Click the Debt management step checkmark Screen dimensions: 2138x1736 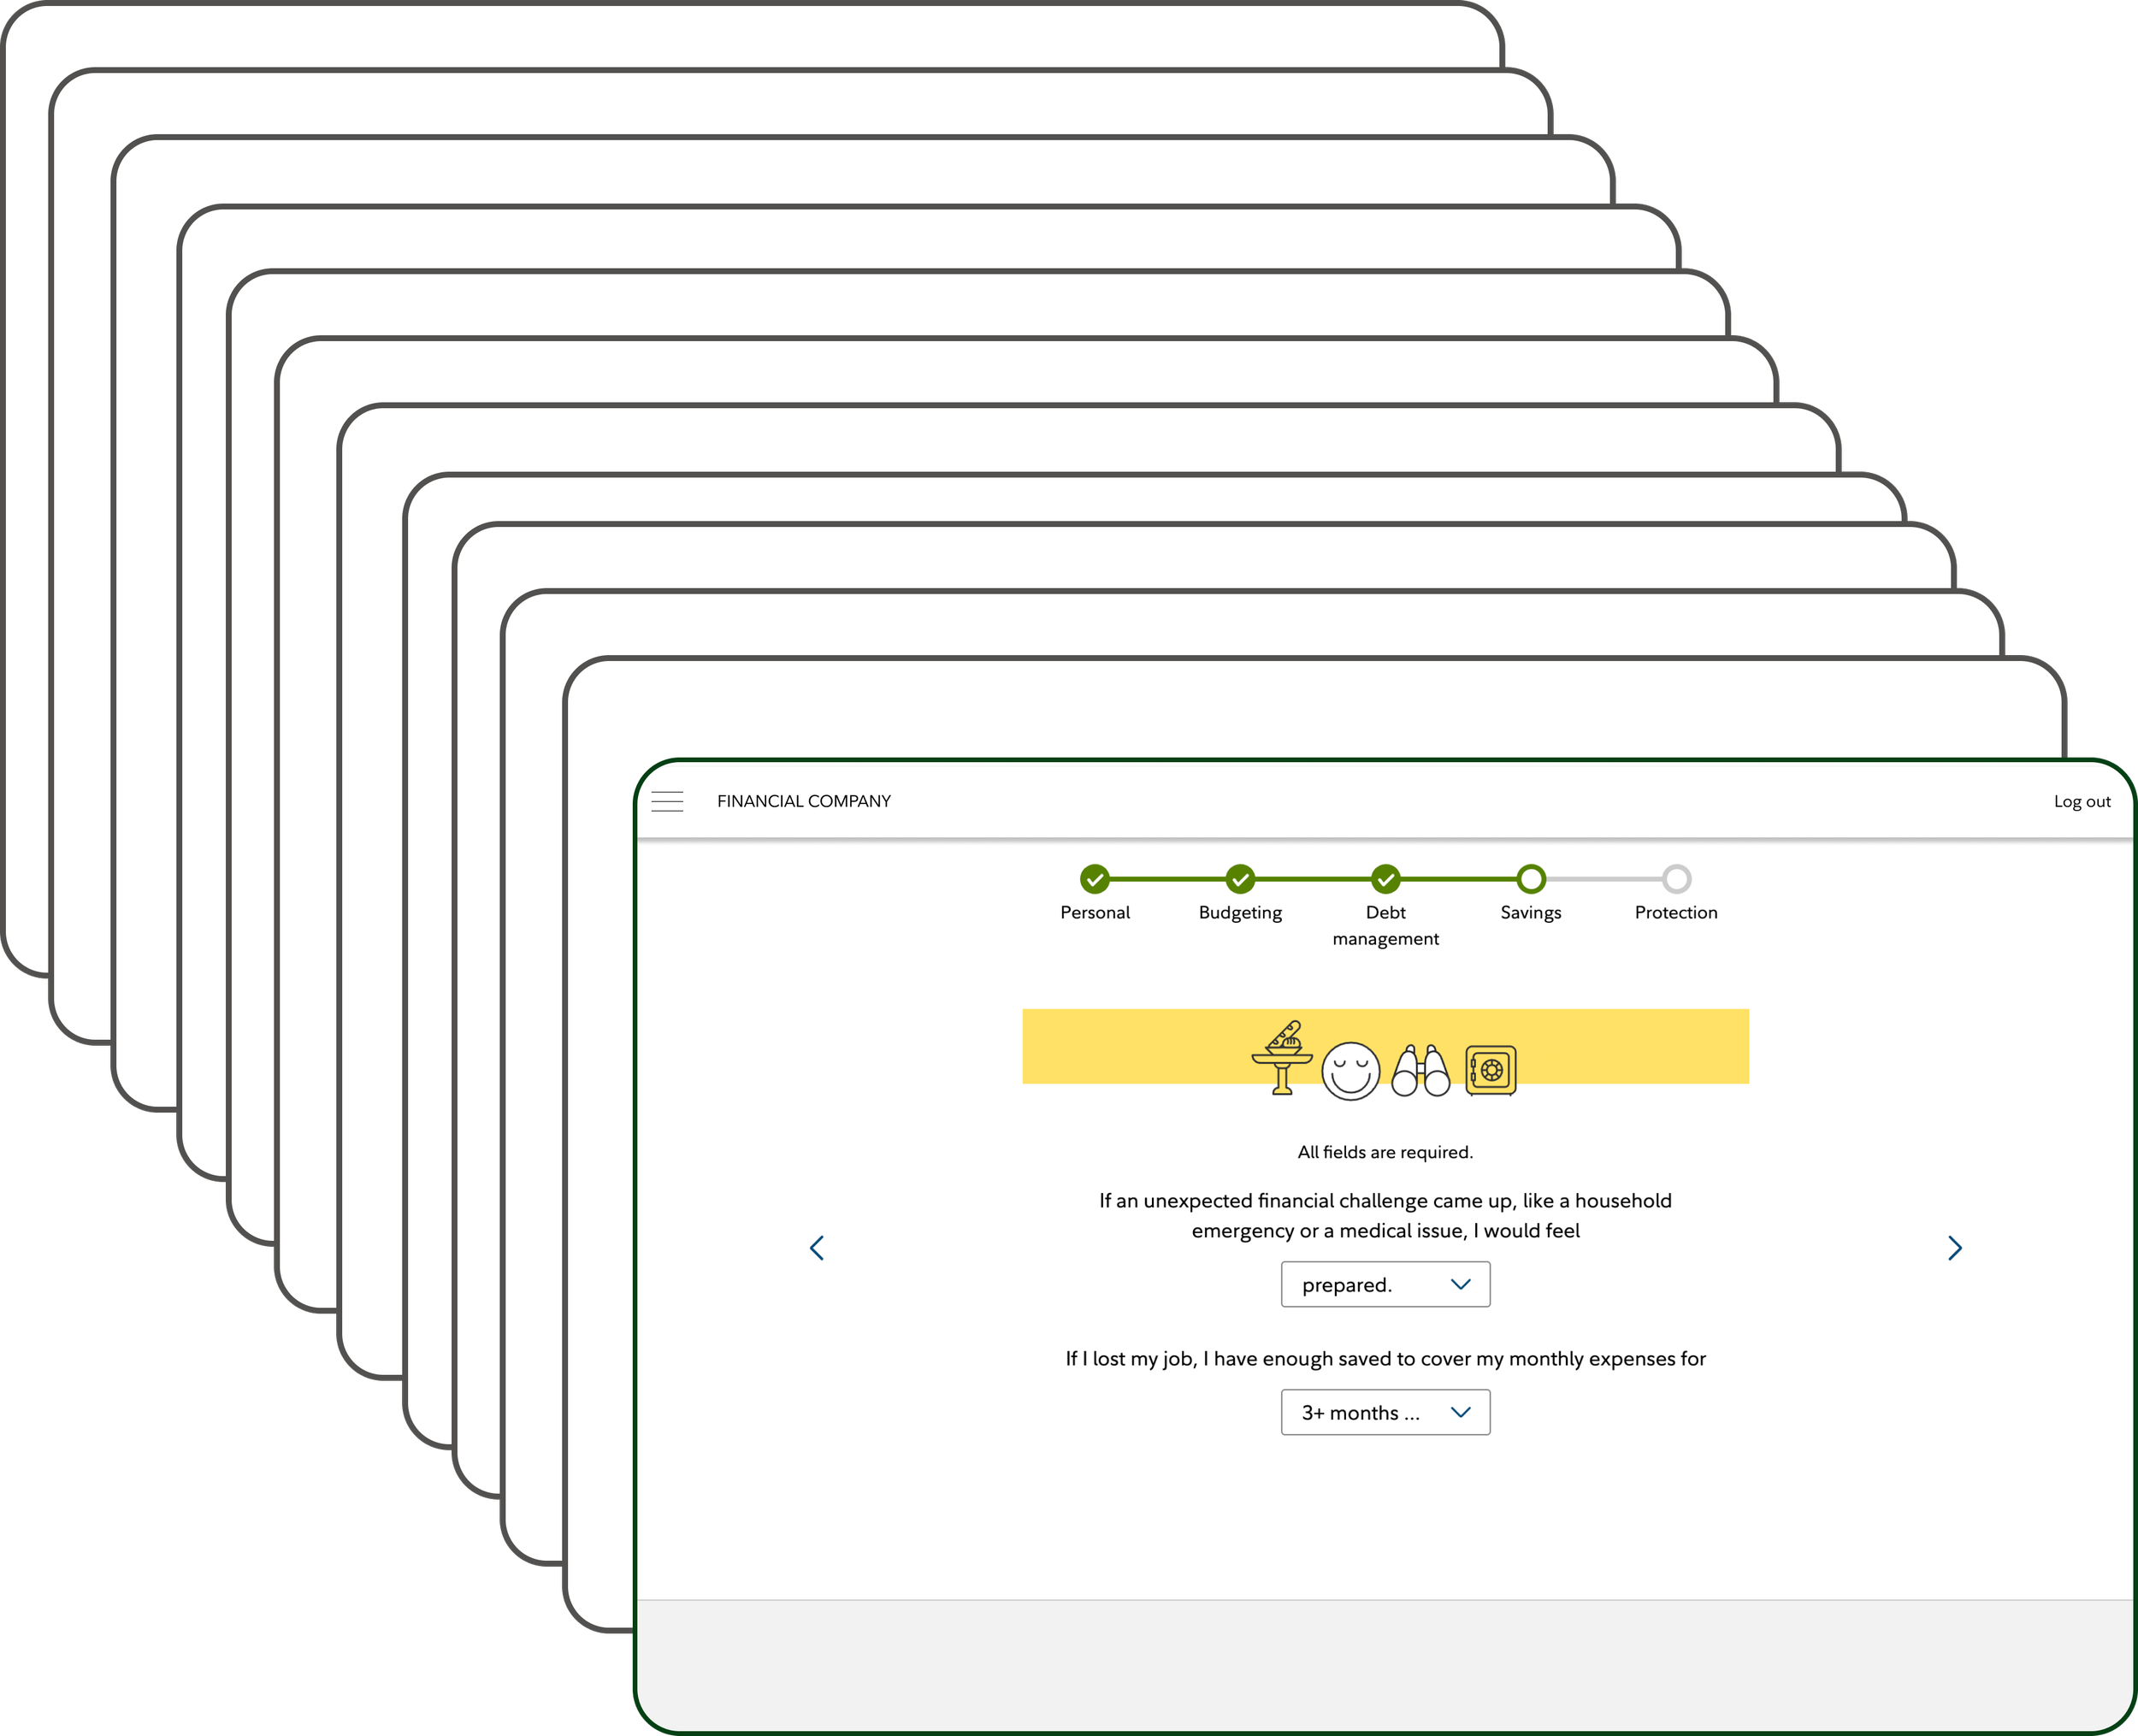click(x=1385, y=879)
